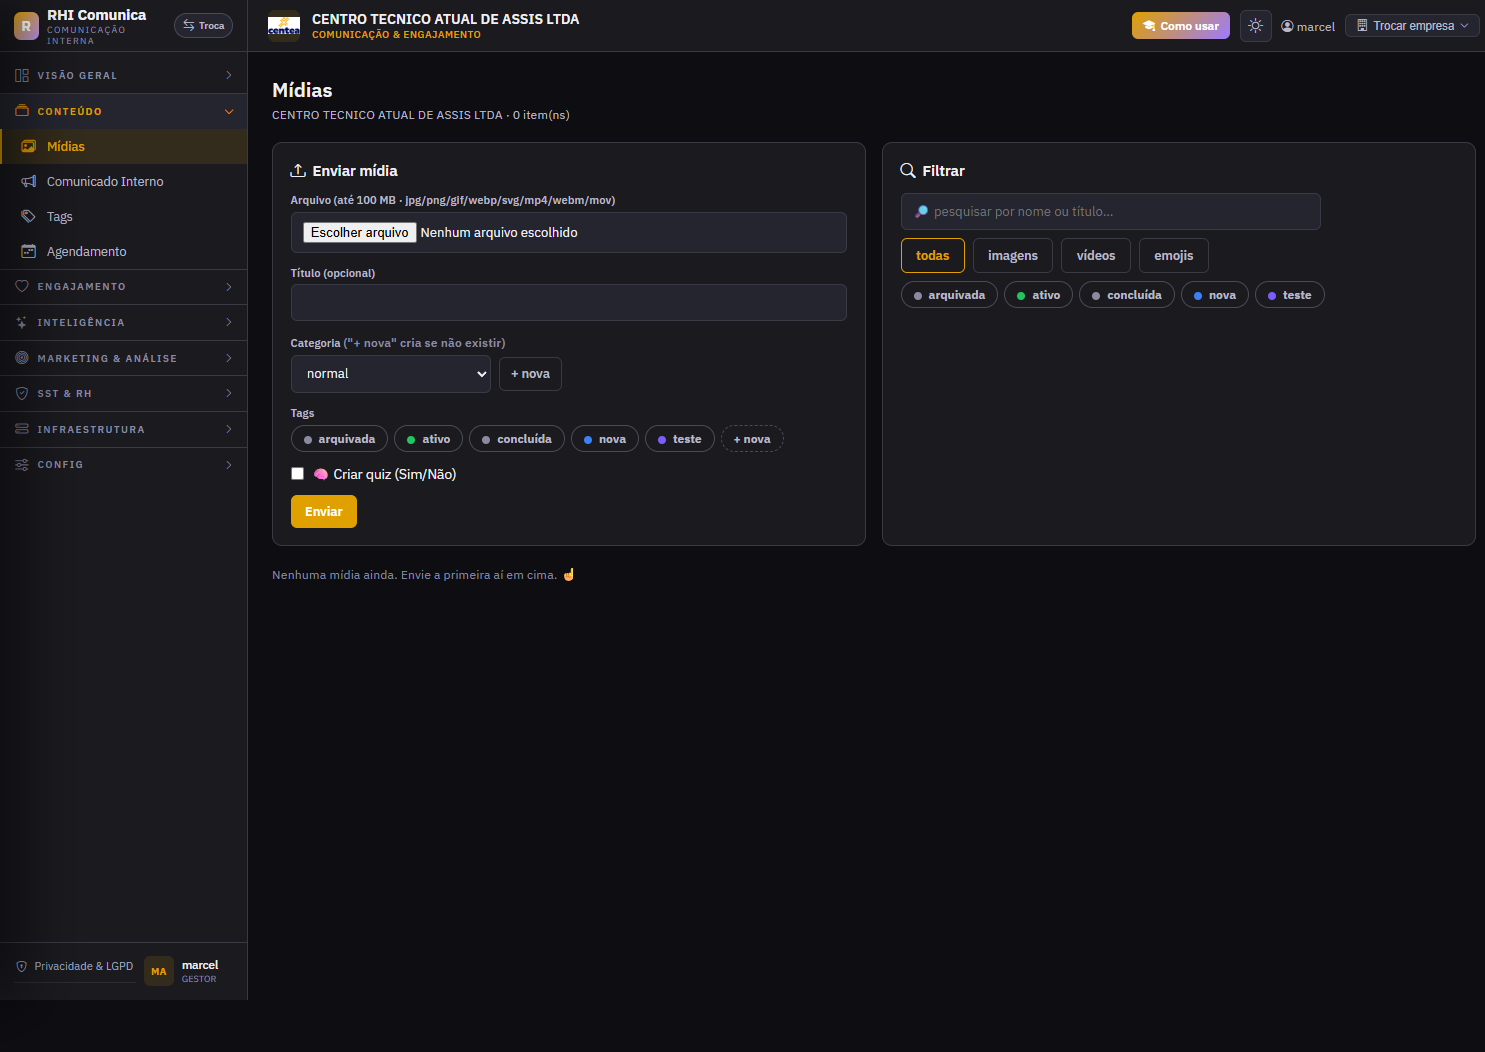The width and height of the screenshot is (1485, 1052).
Task: Expand the Inteligência section chevron
Action: [229, 322]
